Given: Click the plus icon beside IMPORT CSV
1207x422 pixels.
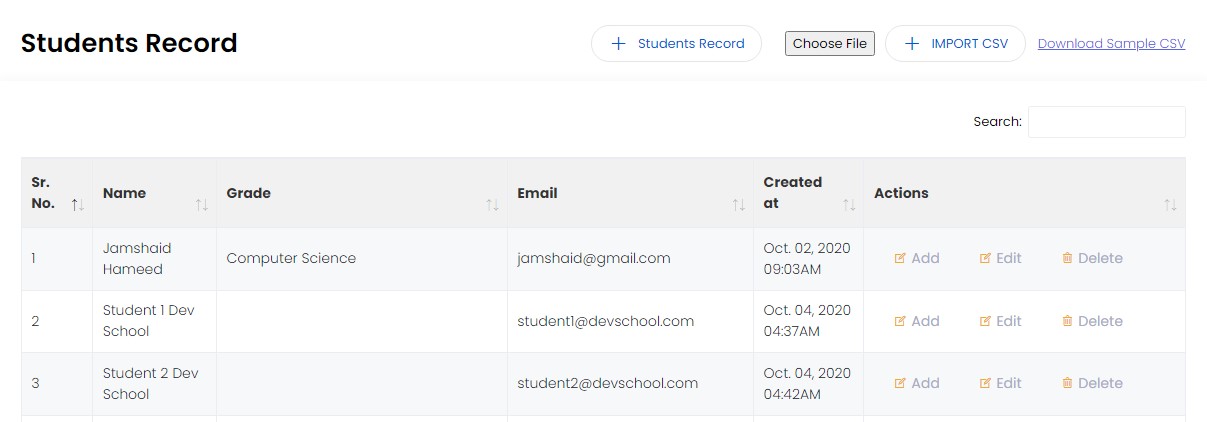Looking at the screenshot, I should coord(911,44).
